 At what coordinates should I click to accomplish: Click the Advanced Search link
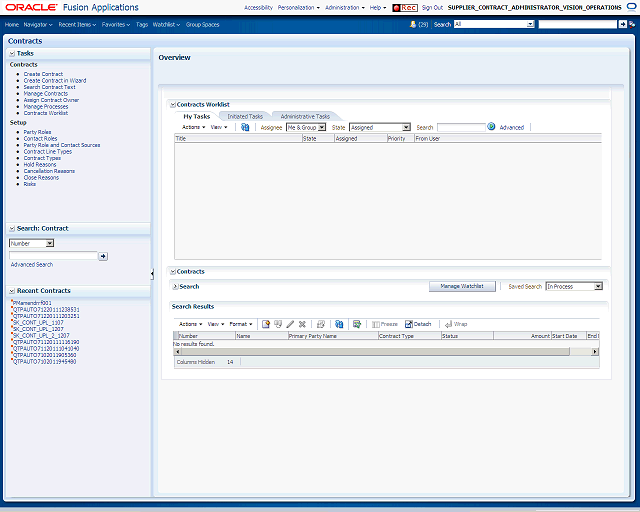32,265
